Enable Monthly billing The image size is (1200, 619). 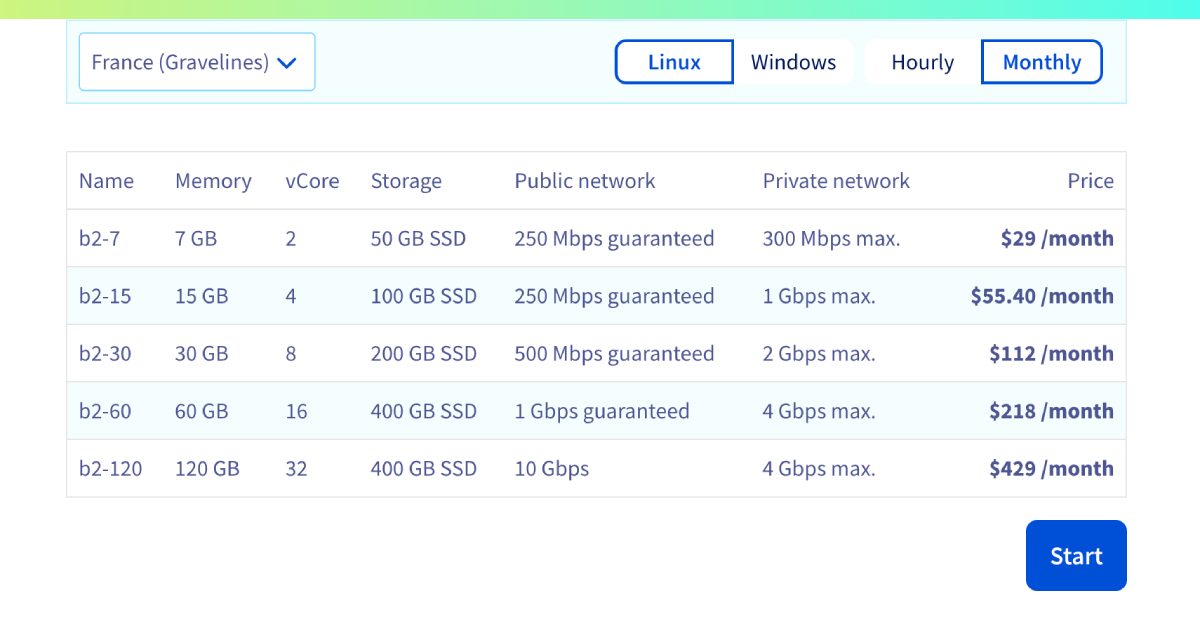point(1041,61)
